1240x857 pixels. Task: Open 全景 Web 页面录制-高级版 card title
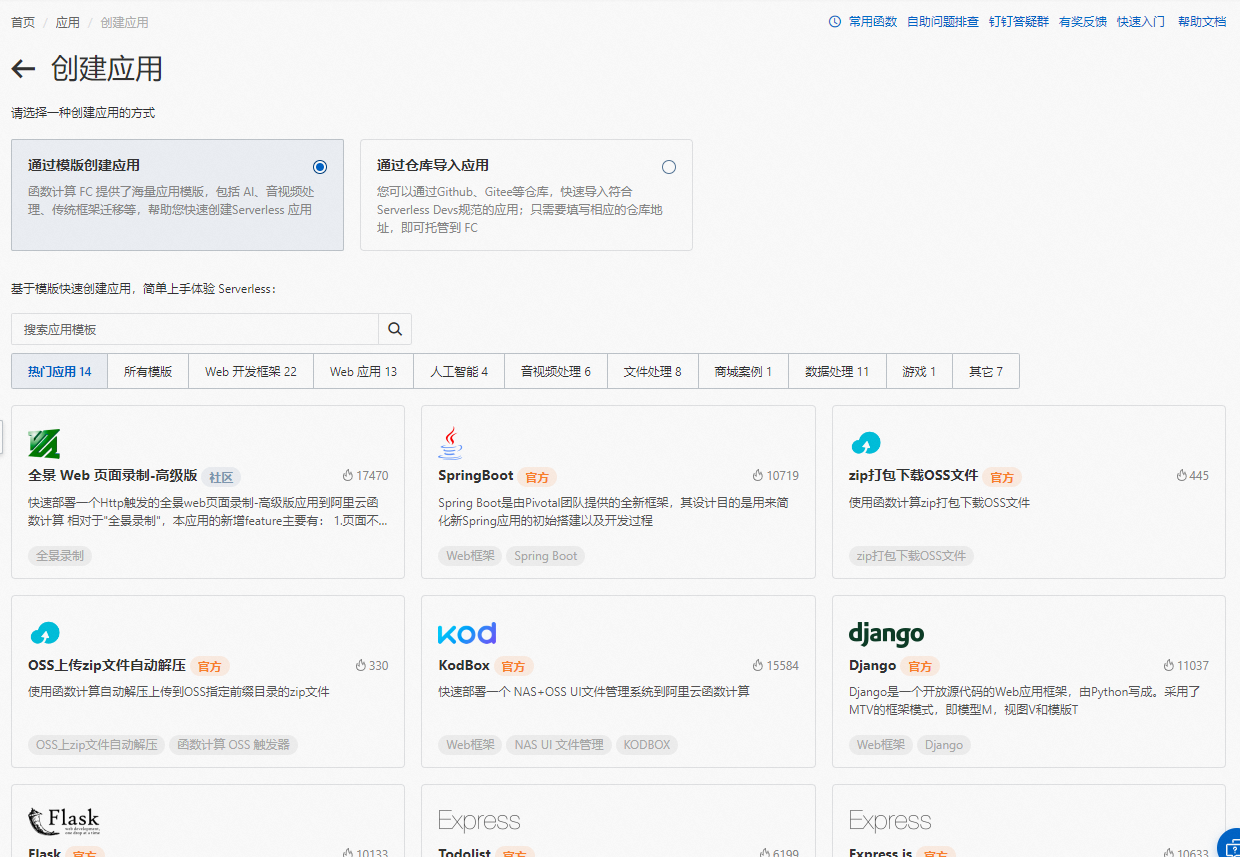click(113, 476)
